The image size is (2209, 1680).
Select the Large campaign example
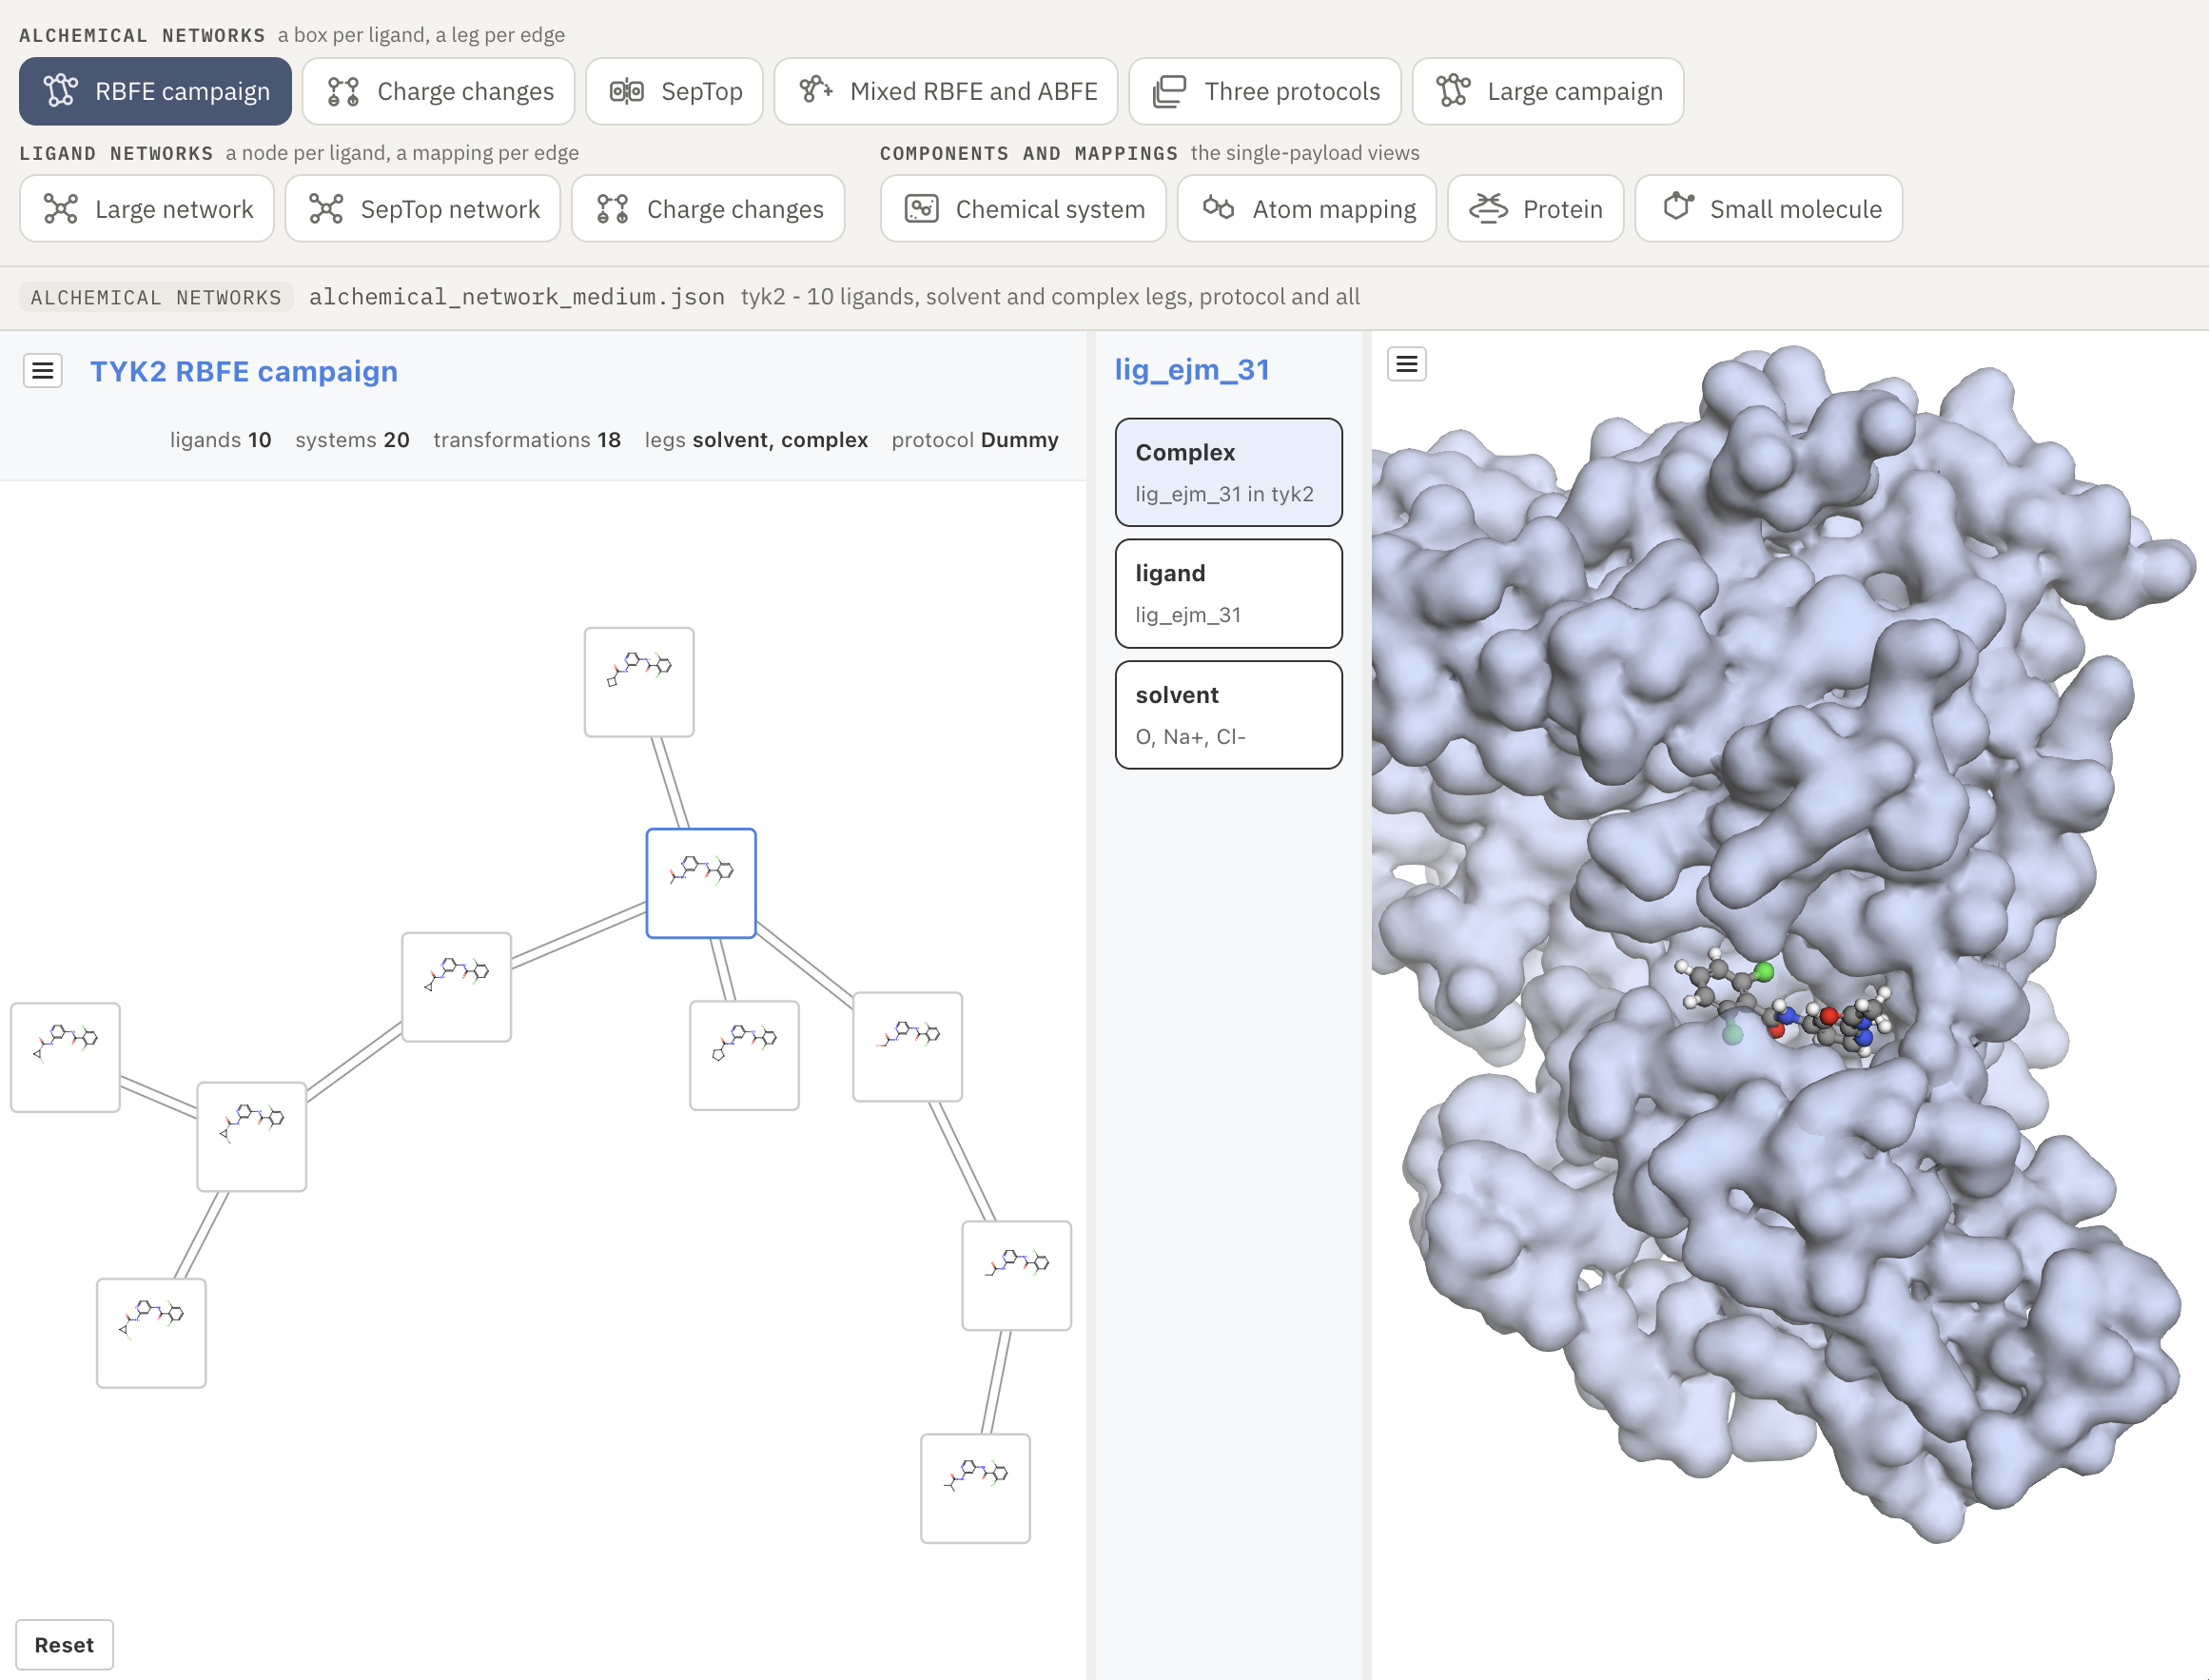coord(1547,91)
